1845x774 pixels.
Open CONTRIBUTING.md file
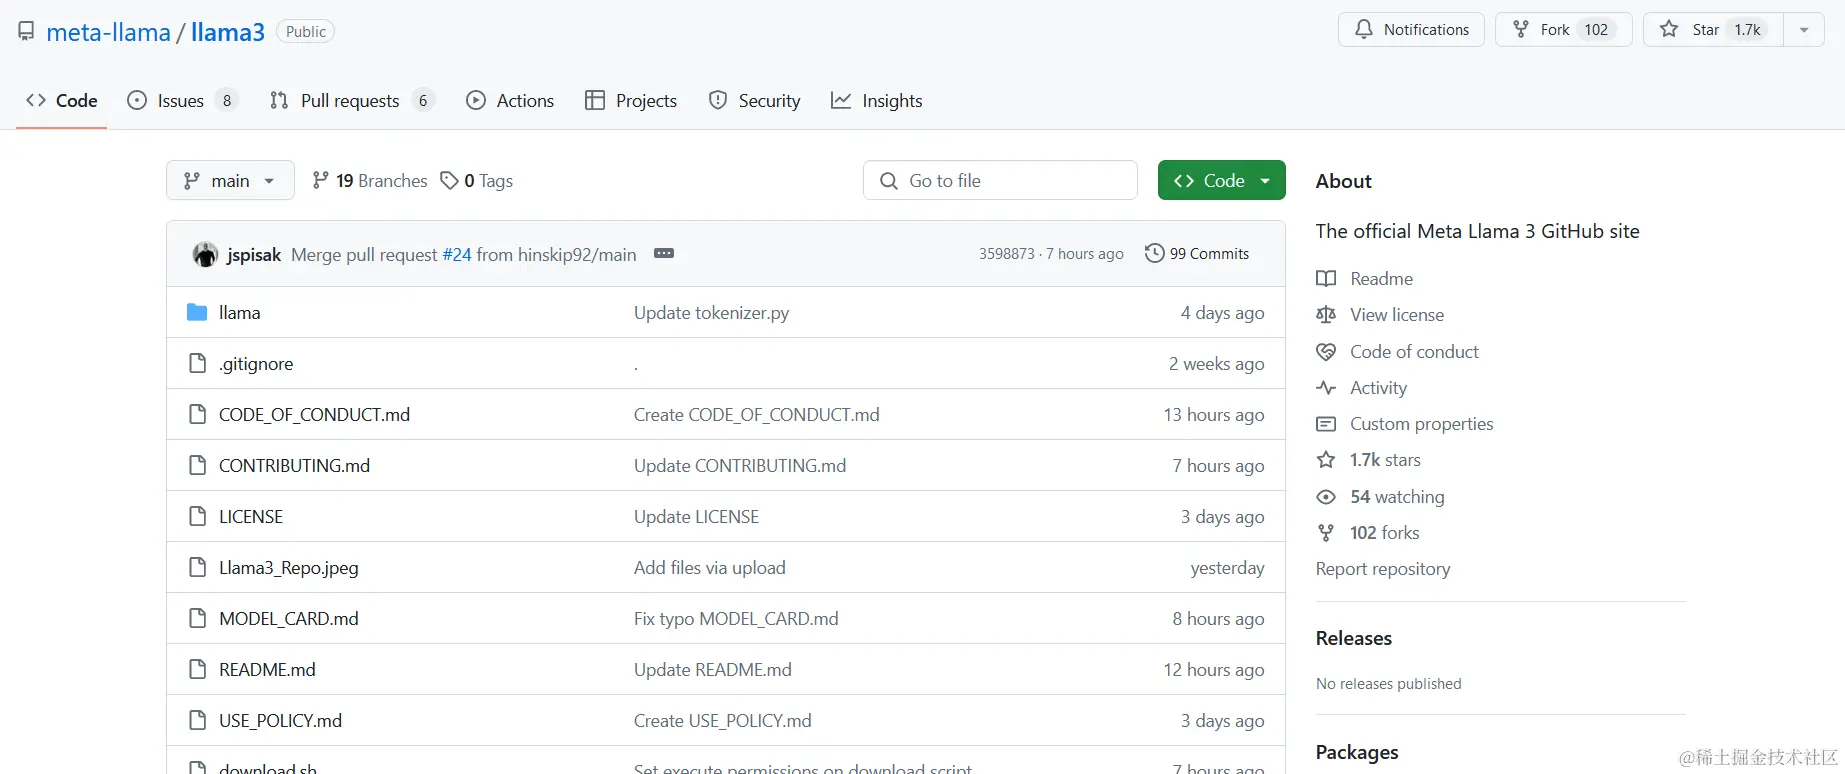pyautogui.click(x=294, y=465)
